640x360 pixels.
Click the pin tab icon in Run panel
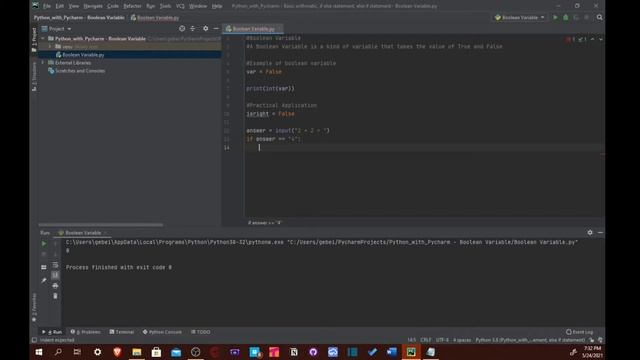pos(44,280)
